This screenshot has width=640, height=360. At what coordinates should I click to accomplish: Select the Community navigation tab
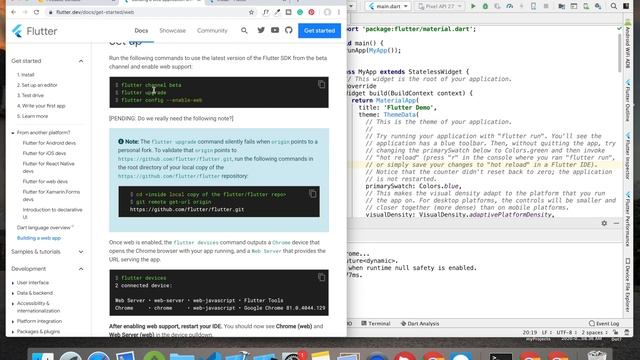212,31
